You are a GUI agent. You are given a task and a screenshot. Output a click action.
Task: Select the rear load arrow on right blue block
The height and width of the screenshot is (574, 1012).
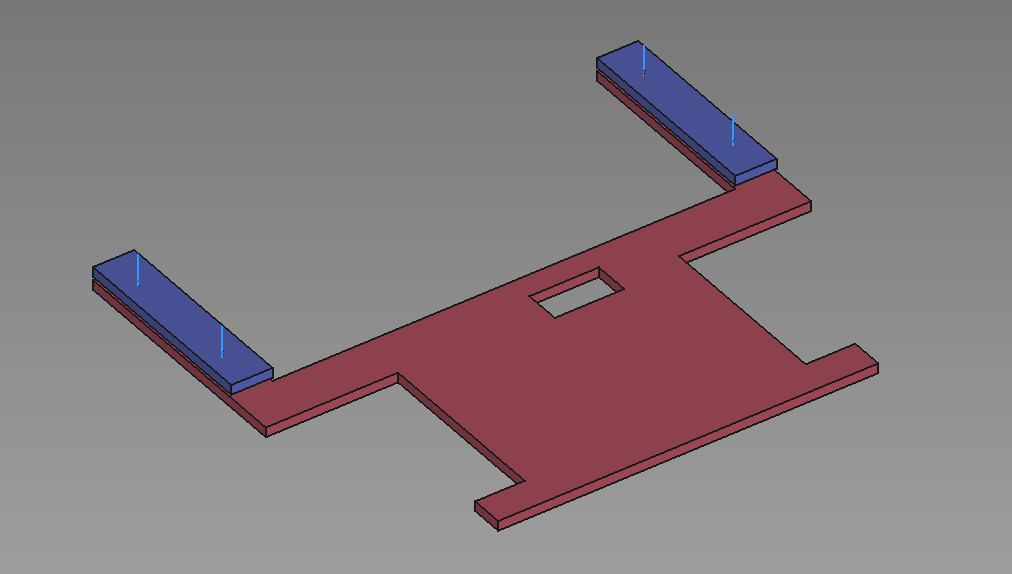(x=643, y=61)
